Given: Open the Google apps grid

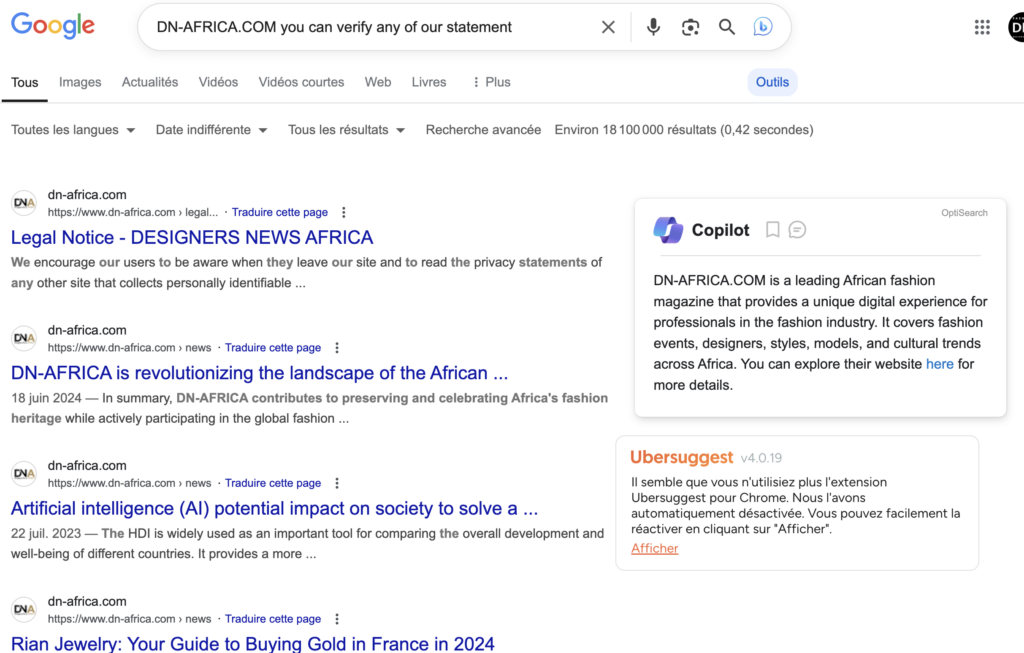Looking at the screenshot, I should [982, 27].
